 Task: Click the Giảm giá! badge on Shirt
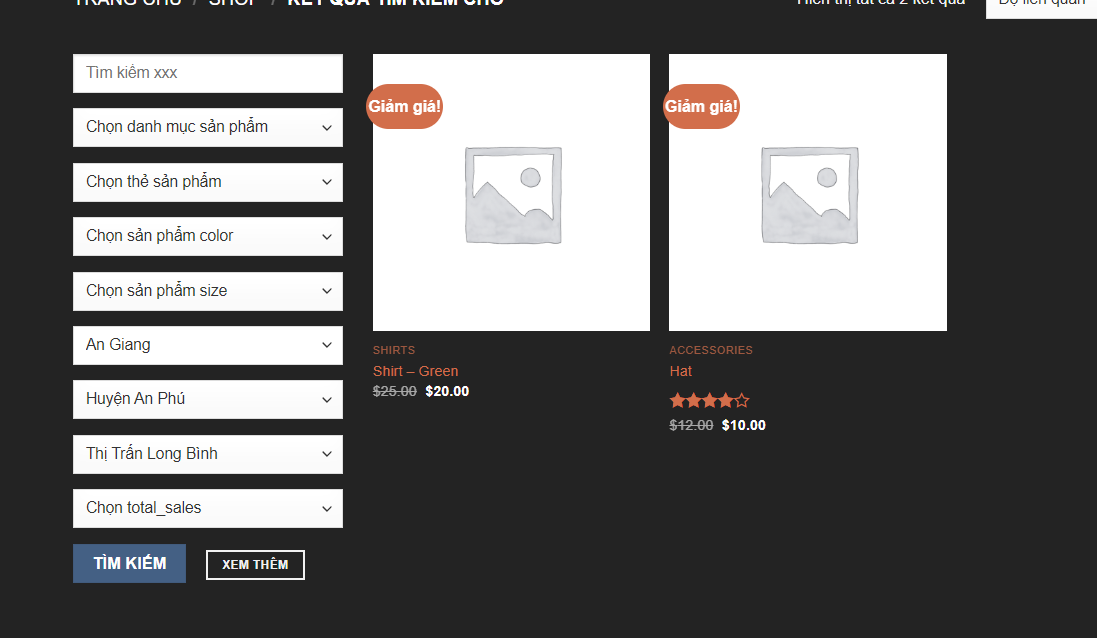click(x=405, y=106)
